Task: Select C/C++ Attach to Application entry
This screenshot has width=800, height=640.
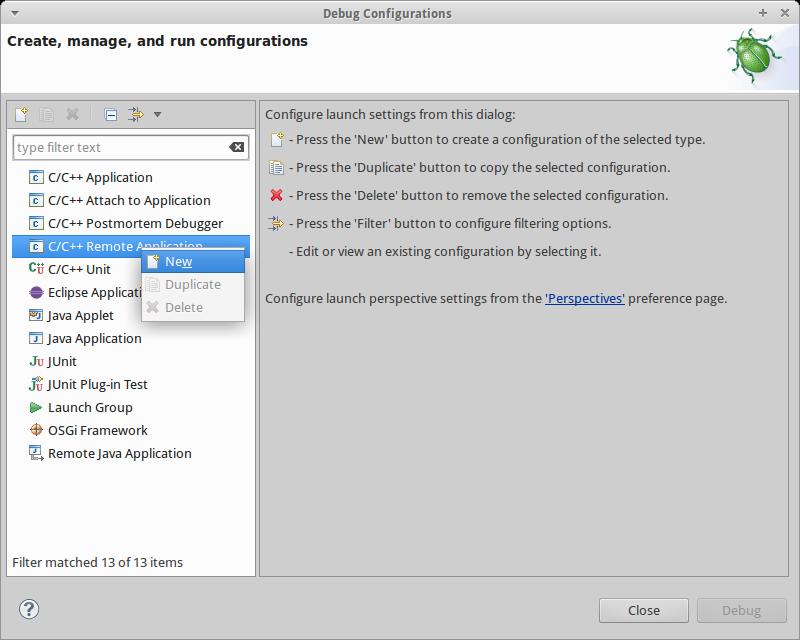Action: 131,201
